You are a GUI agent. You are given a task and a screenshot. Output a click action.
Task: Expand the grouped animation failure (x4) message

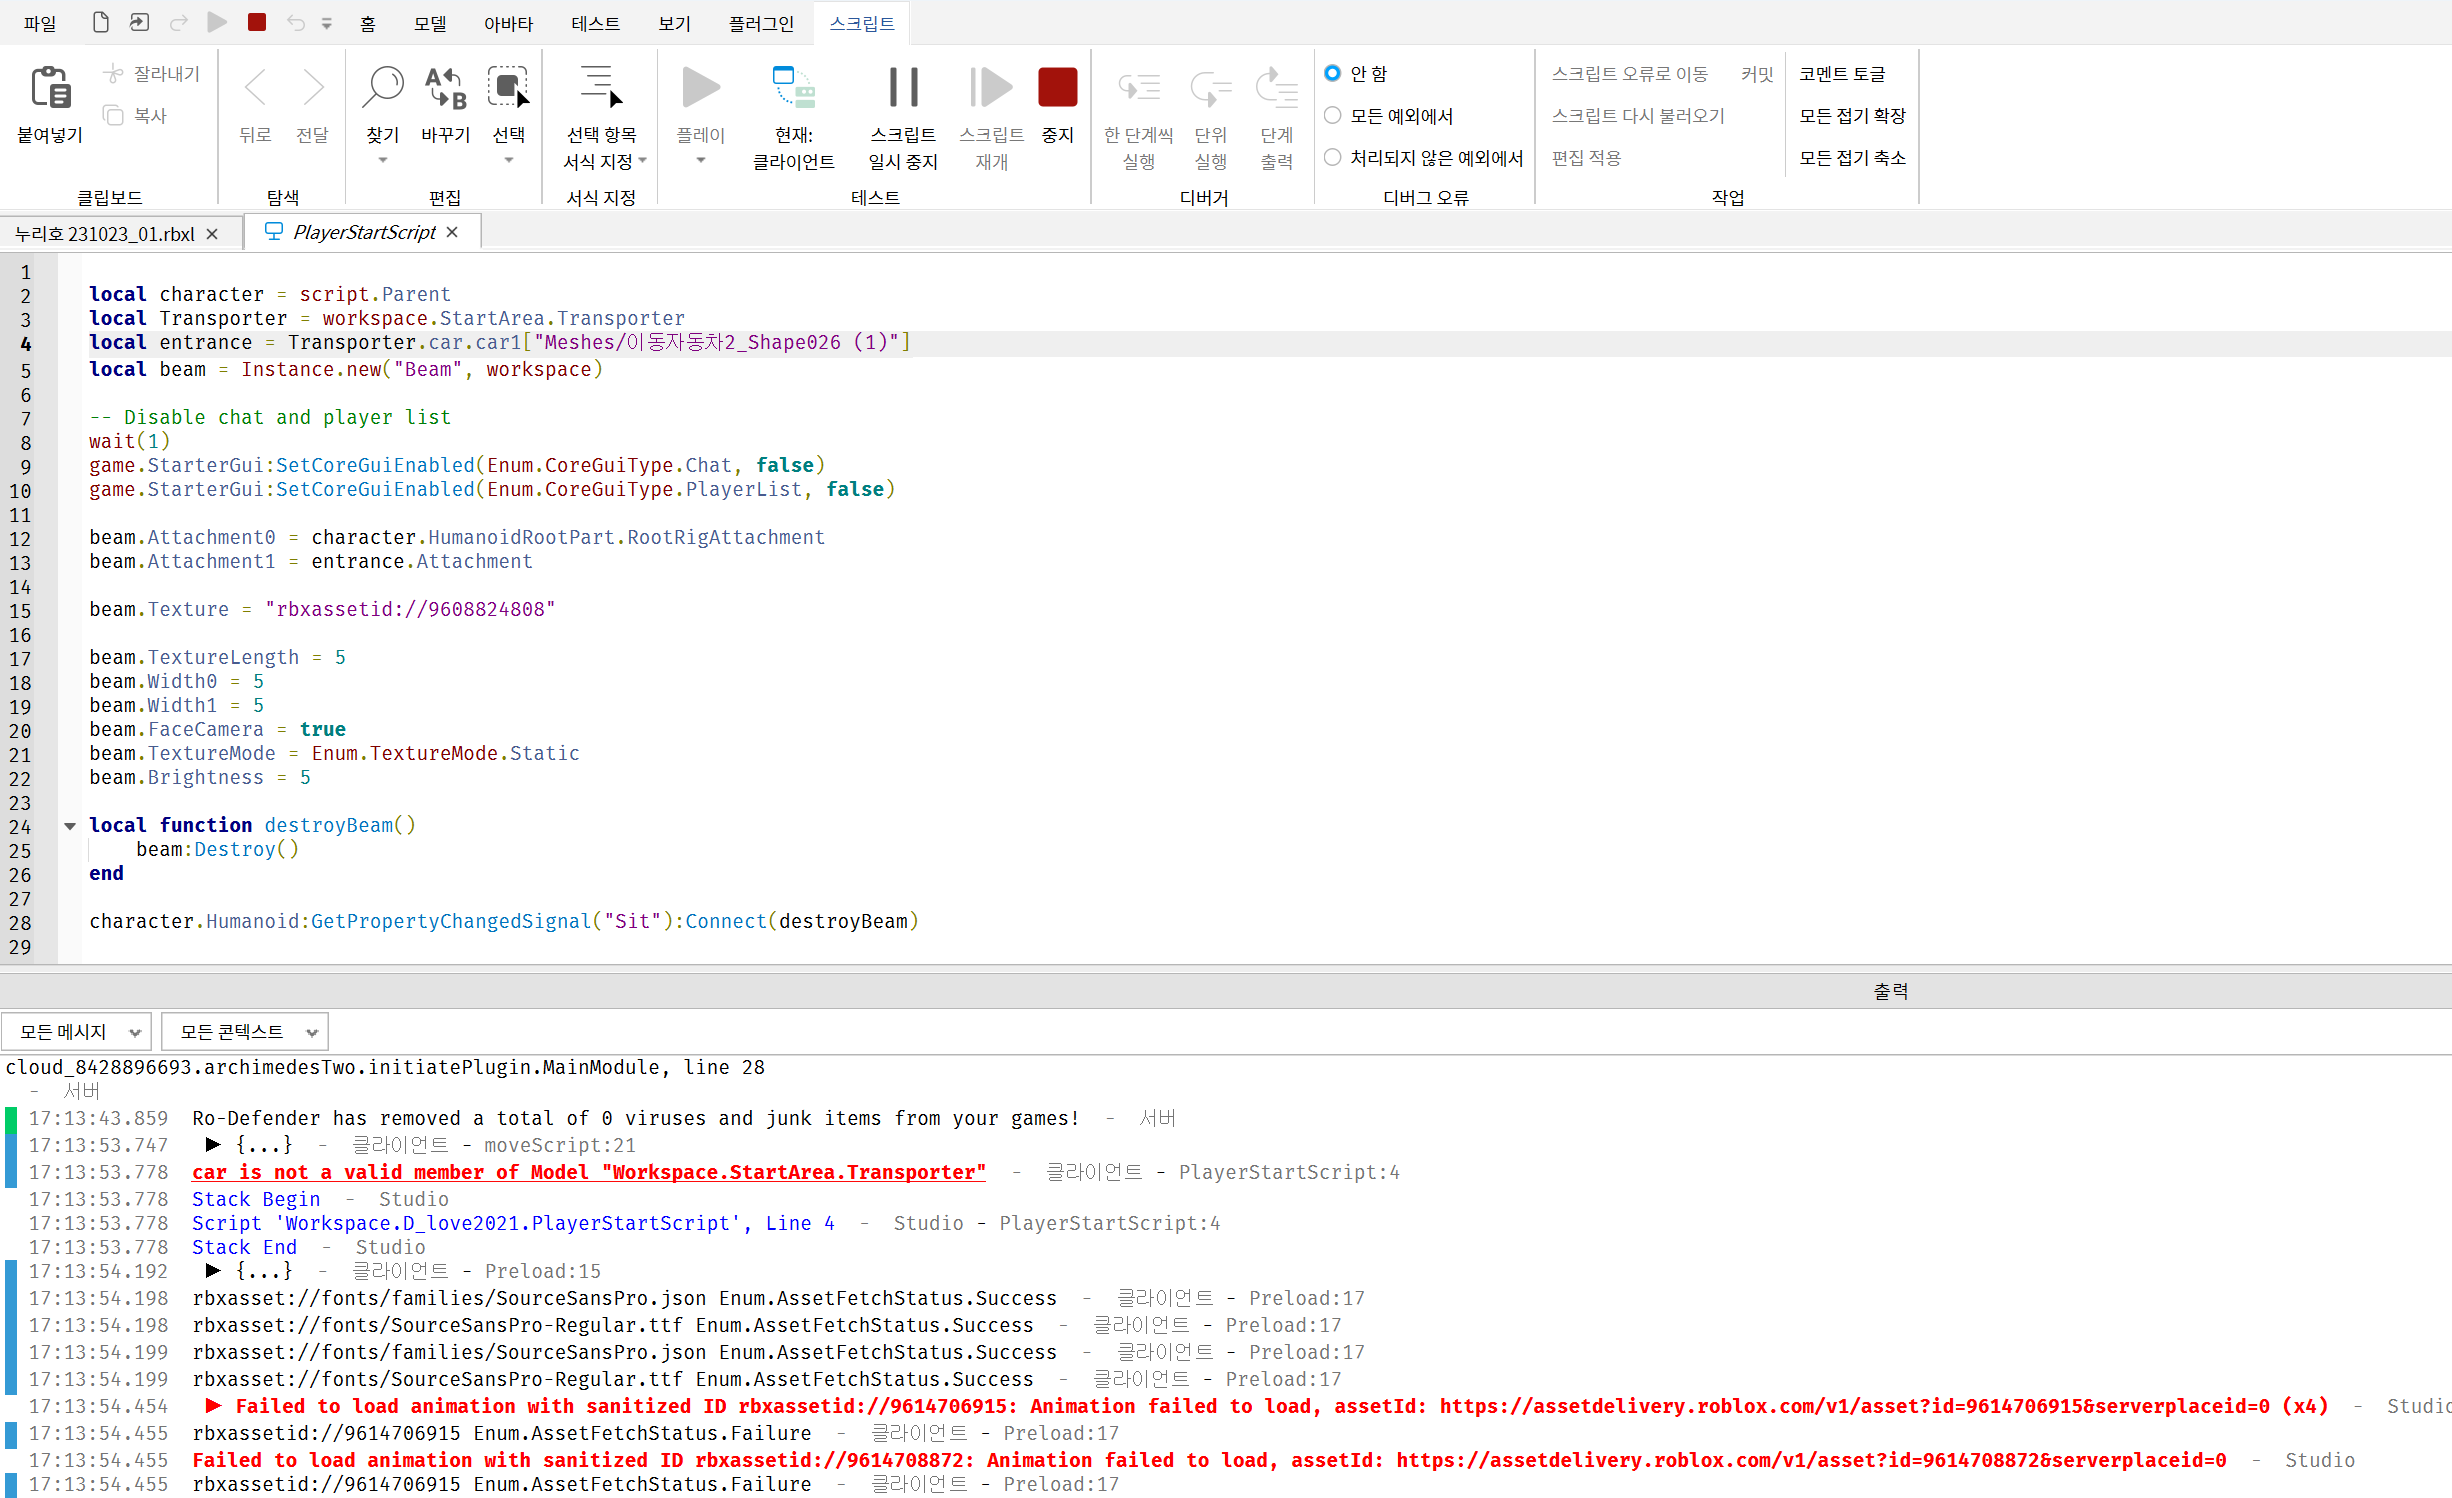coord(213,1405)
